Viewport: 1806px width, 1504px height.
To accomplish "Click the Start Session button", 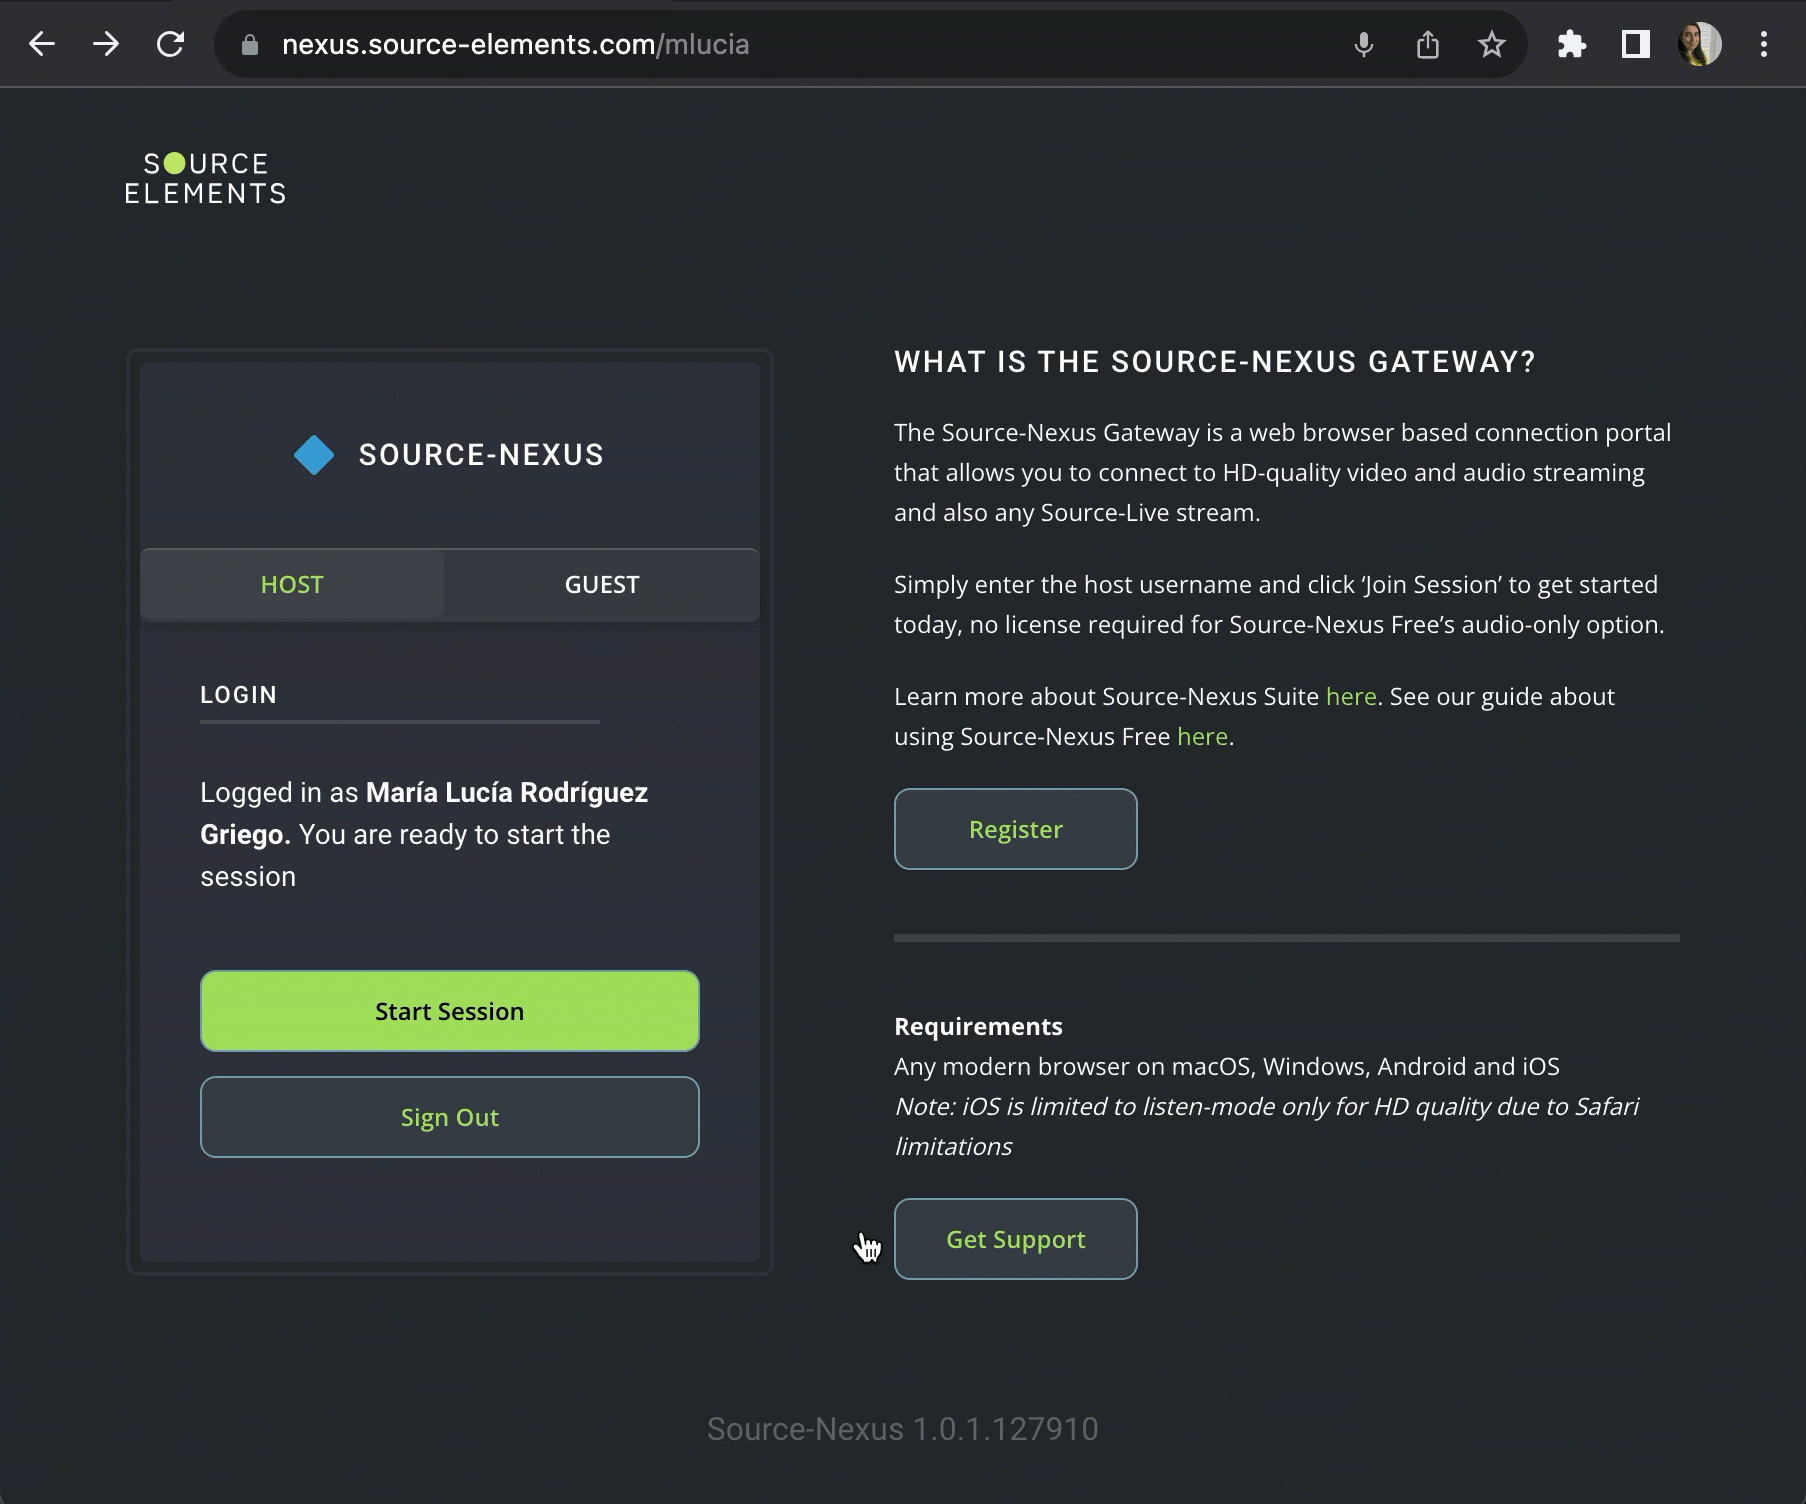I will [449, 1011].
